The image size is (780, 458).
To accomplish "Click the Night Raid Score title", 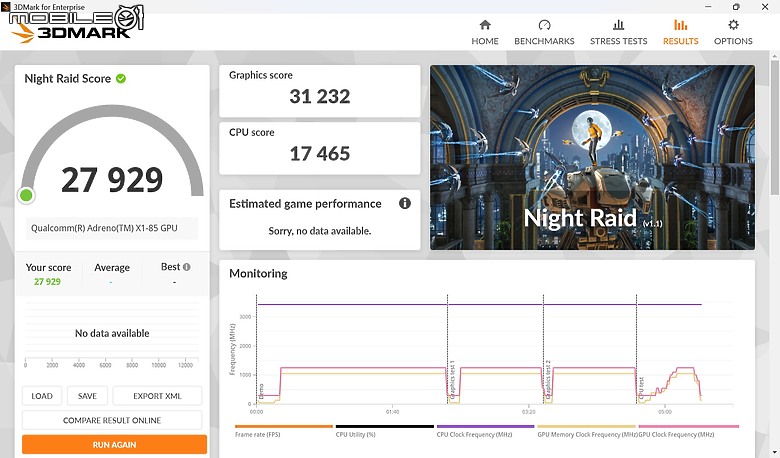I will click(x=68, y=79).
